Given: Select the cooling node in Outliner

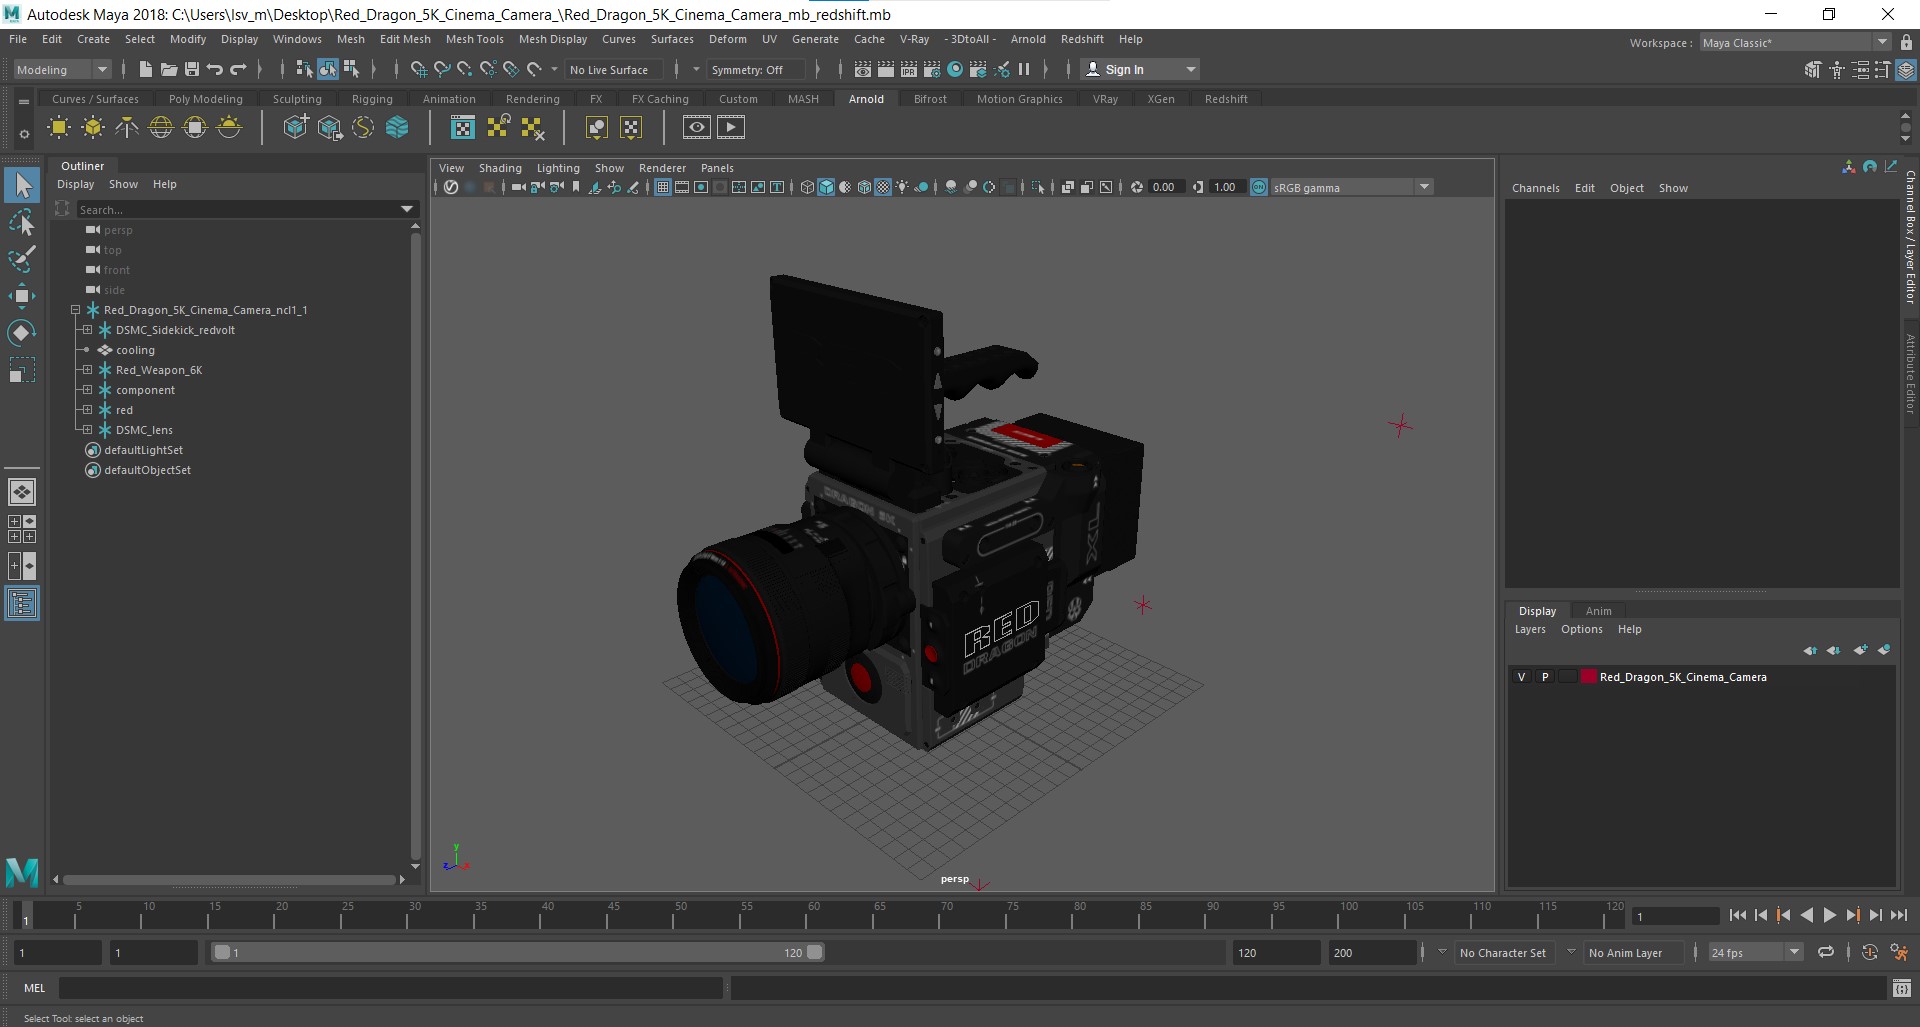Looking at the screenshot, I should pyautogui.click(x=135, y=350).
